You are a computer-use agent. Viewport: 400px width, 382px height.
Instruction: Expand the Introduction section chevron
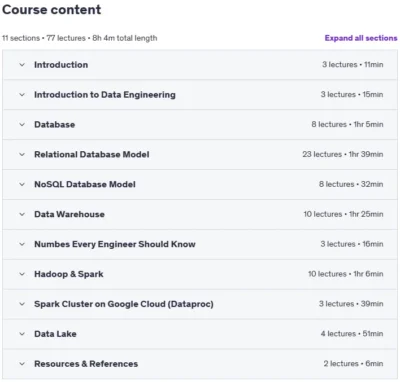click(22, 65)
